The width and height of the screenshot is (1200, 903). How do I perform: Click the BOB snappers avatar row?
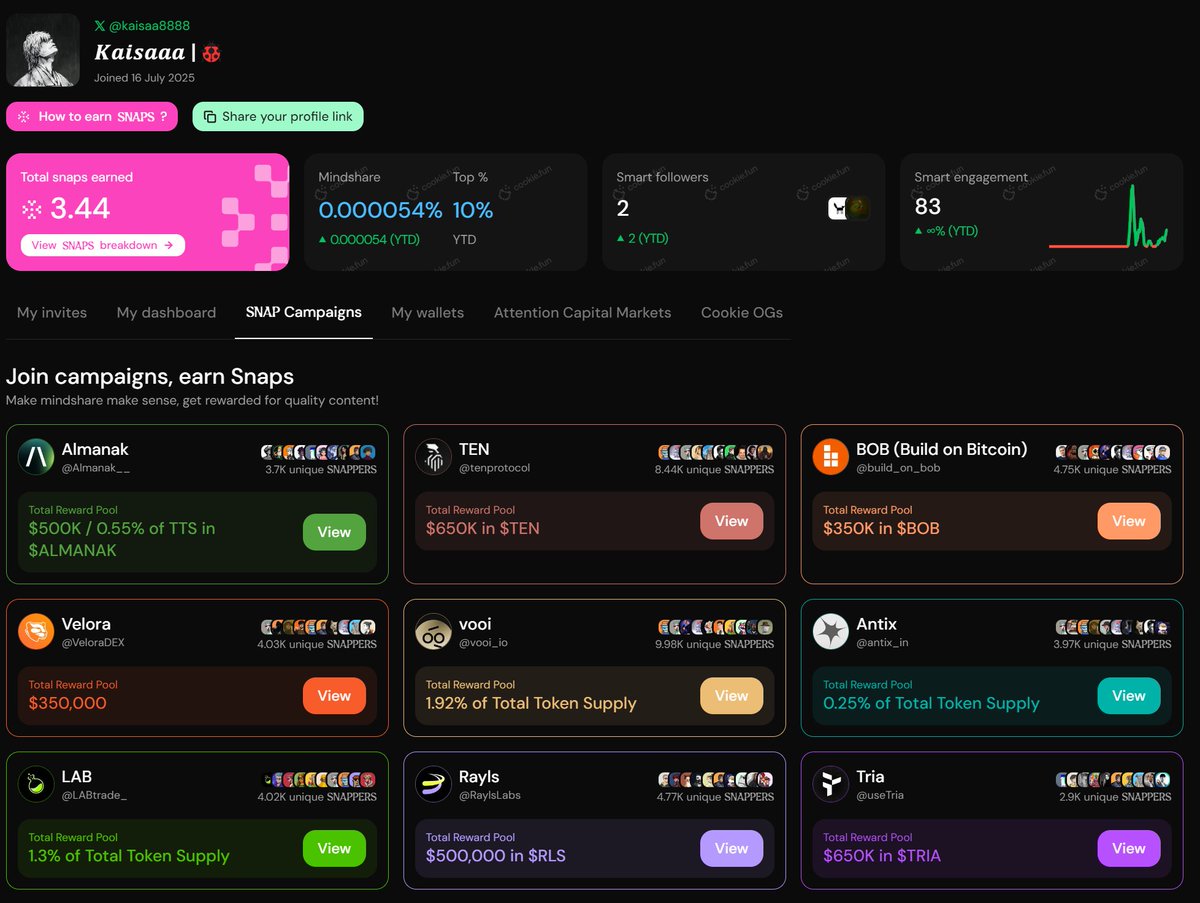tap(1113, 452)
